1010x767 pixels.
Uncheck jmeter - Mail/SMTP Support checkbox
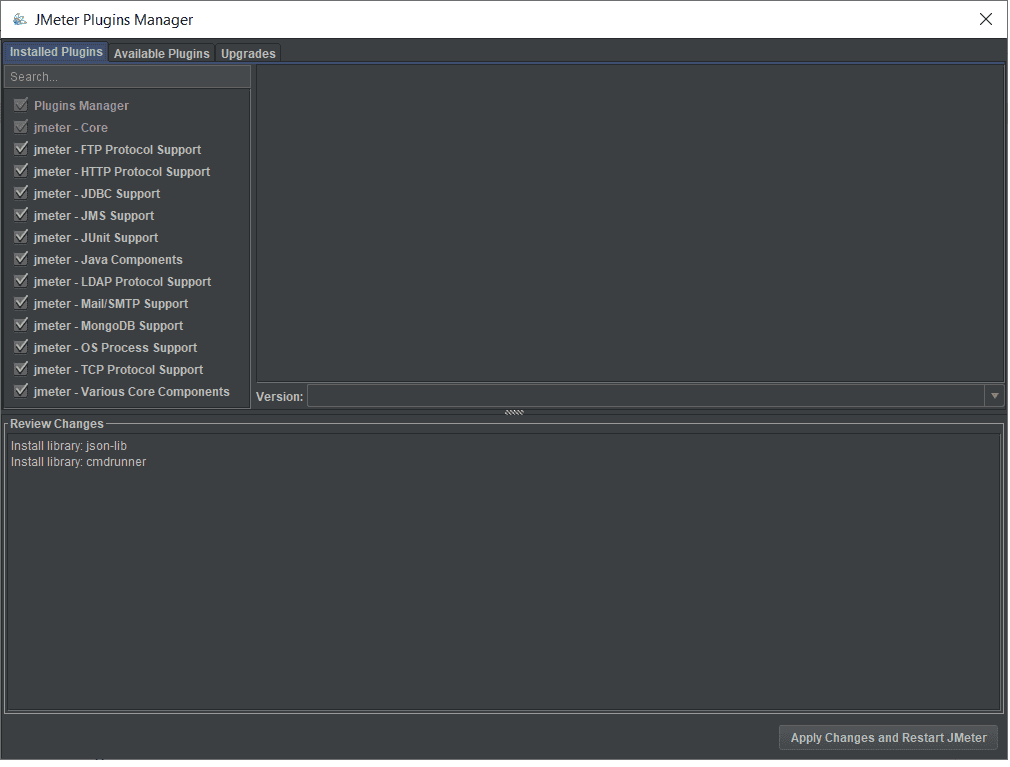pyautogui.click(x=21, y=303)
